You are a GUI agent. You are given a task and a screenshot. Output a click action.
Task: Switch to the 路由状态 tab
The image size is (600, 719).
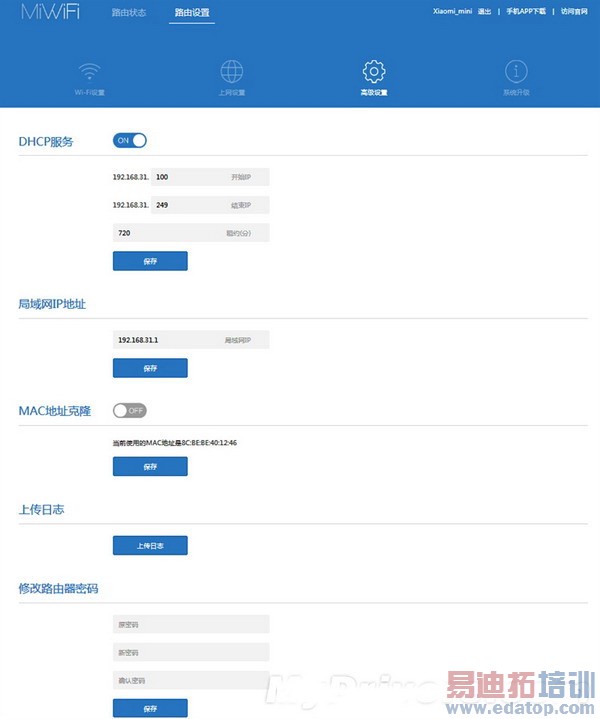(x=129, y=12)
